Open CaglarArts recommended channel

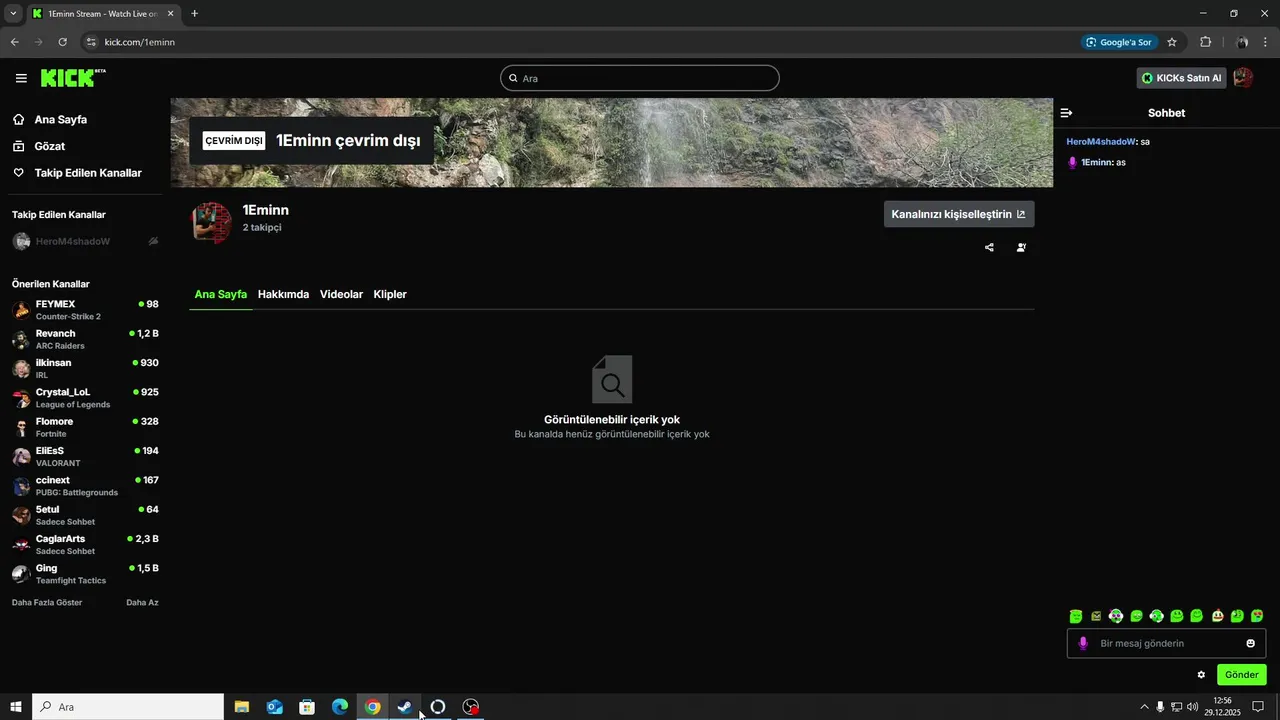click(x=85, y=544)
